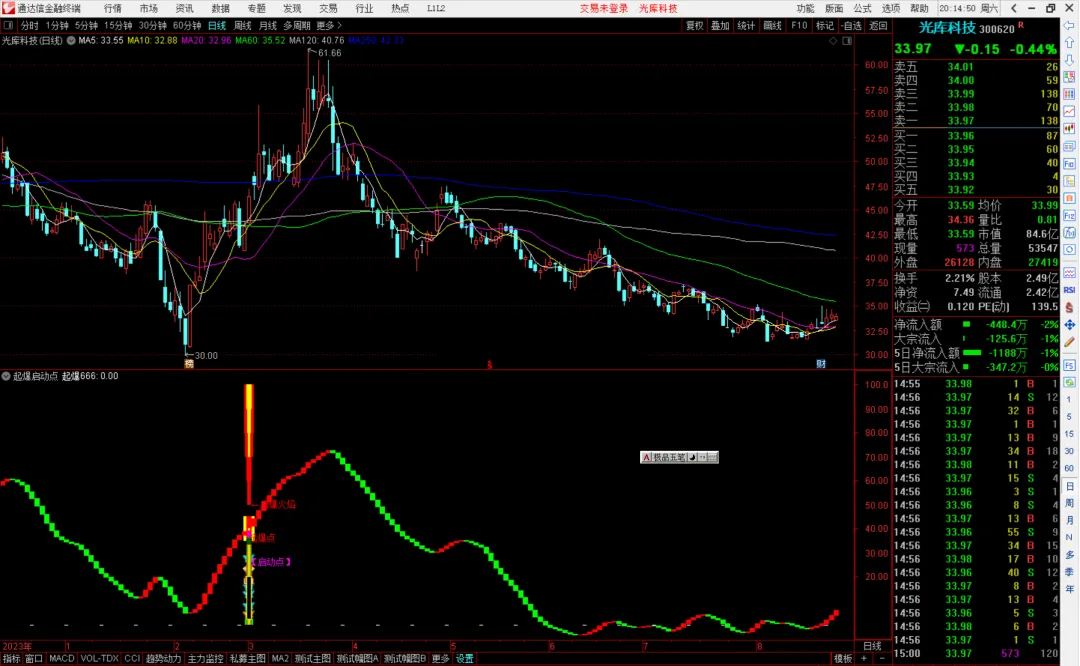Select the 年 period in right sidebar
The width and height of the screenshot is (1080, 666).
[1069, 590]
